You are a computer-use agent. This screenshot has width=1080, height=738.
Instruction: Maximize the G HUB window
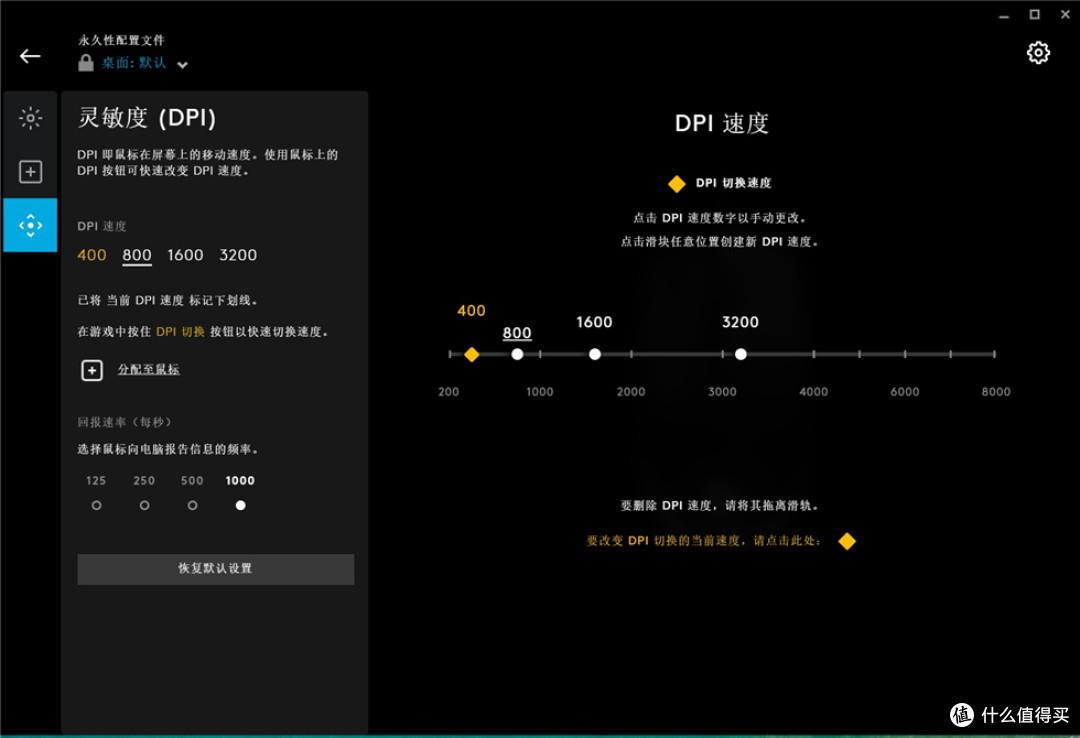pos(1035,14)
